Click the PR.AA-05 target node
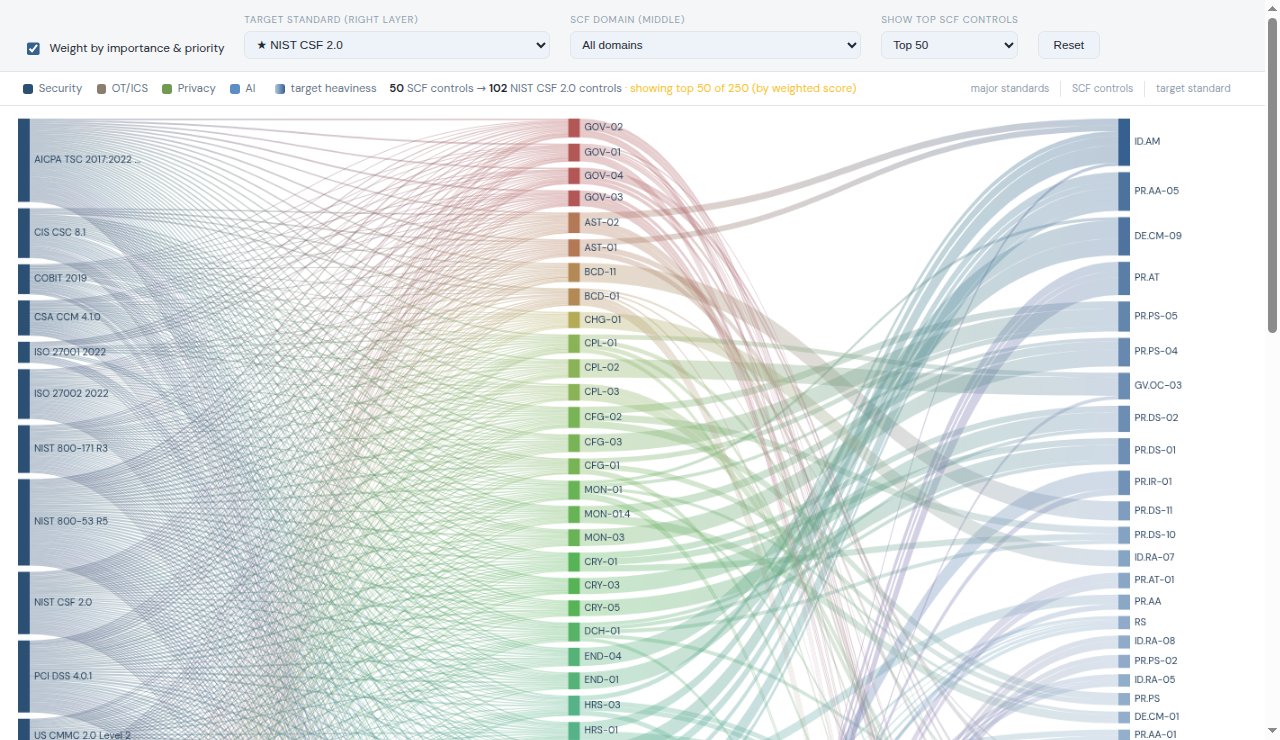Image resolution: width=1280 pixels, height=740 pixels. point(1124,191)
